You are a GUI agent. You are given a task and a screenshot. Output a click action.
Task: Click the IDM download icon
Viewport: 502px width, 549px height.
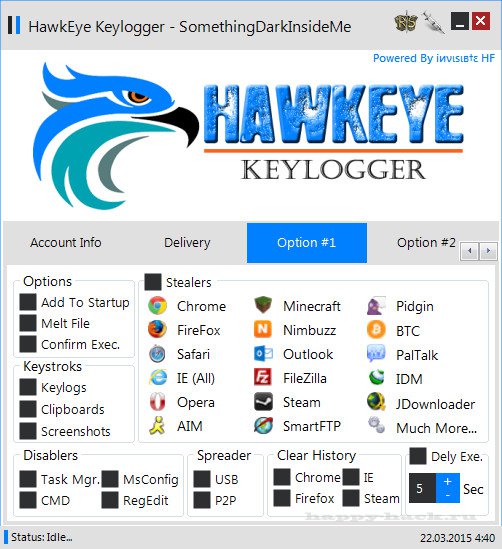[x=377, y=378]
